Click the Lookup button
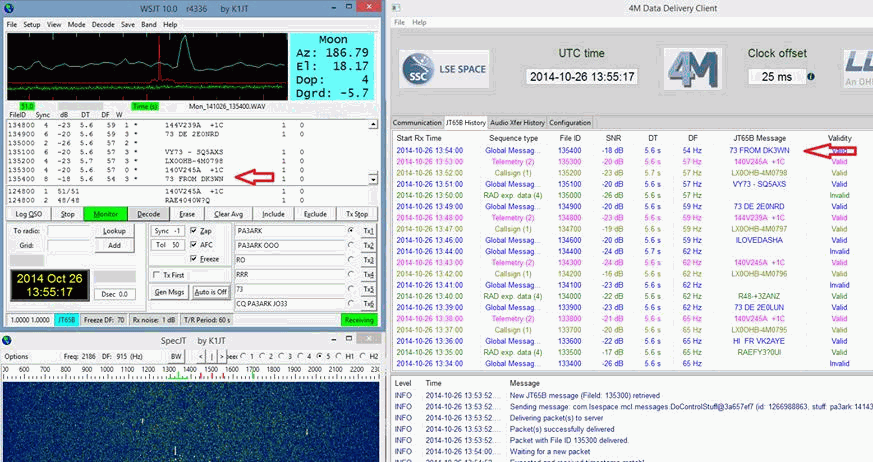The width and height of the screenshot is (873, 462). (114, 231)
